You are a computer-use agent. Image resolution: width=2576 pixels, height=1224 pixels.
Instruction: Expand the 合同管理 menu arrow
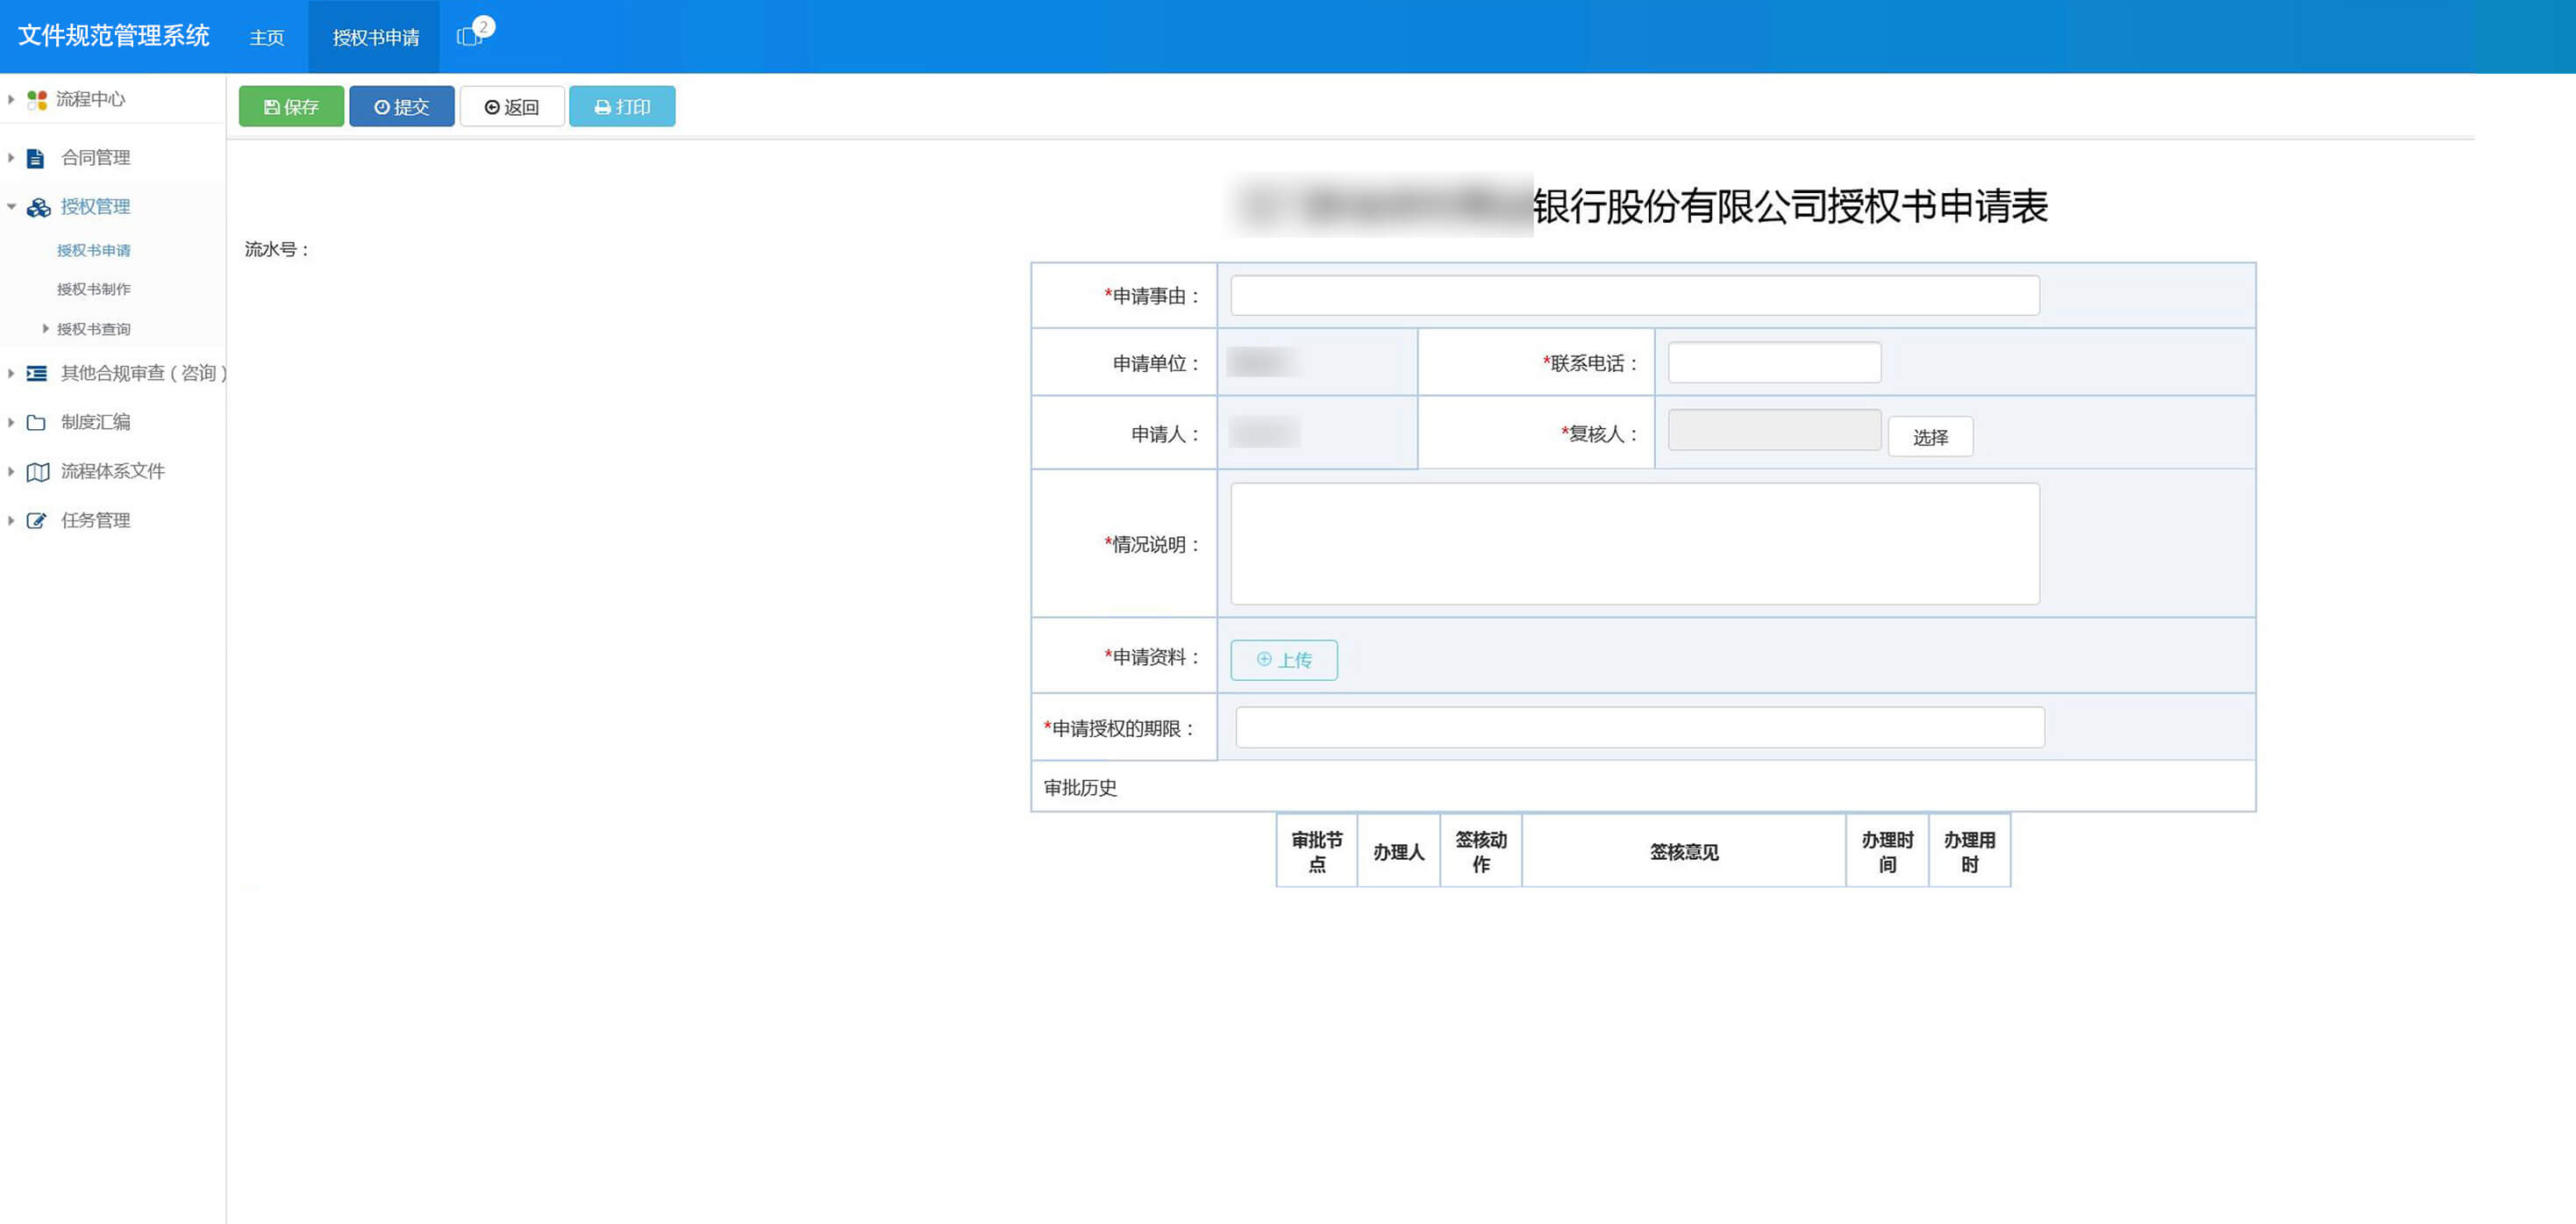point(11,157)
